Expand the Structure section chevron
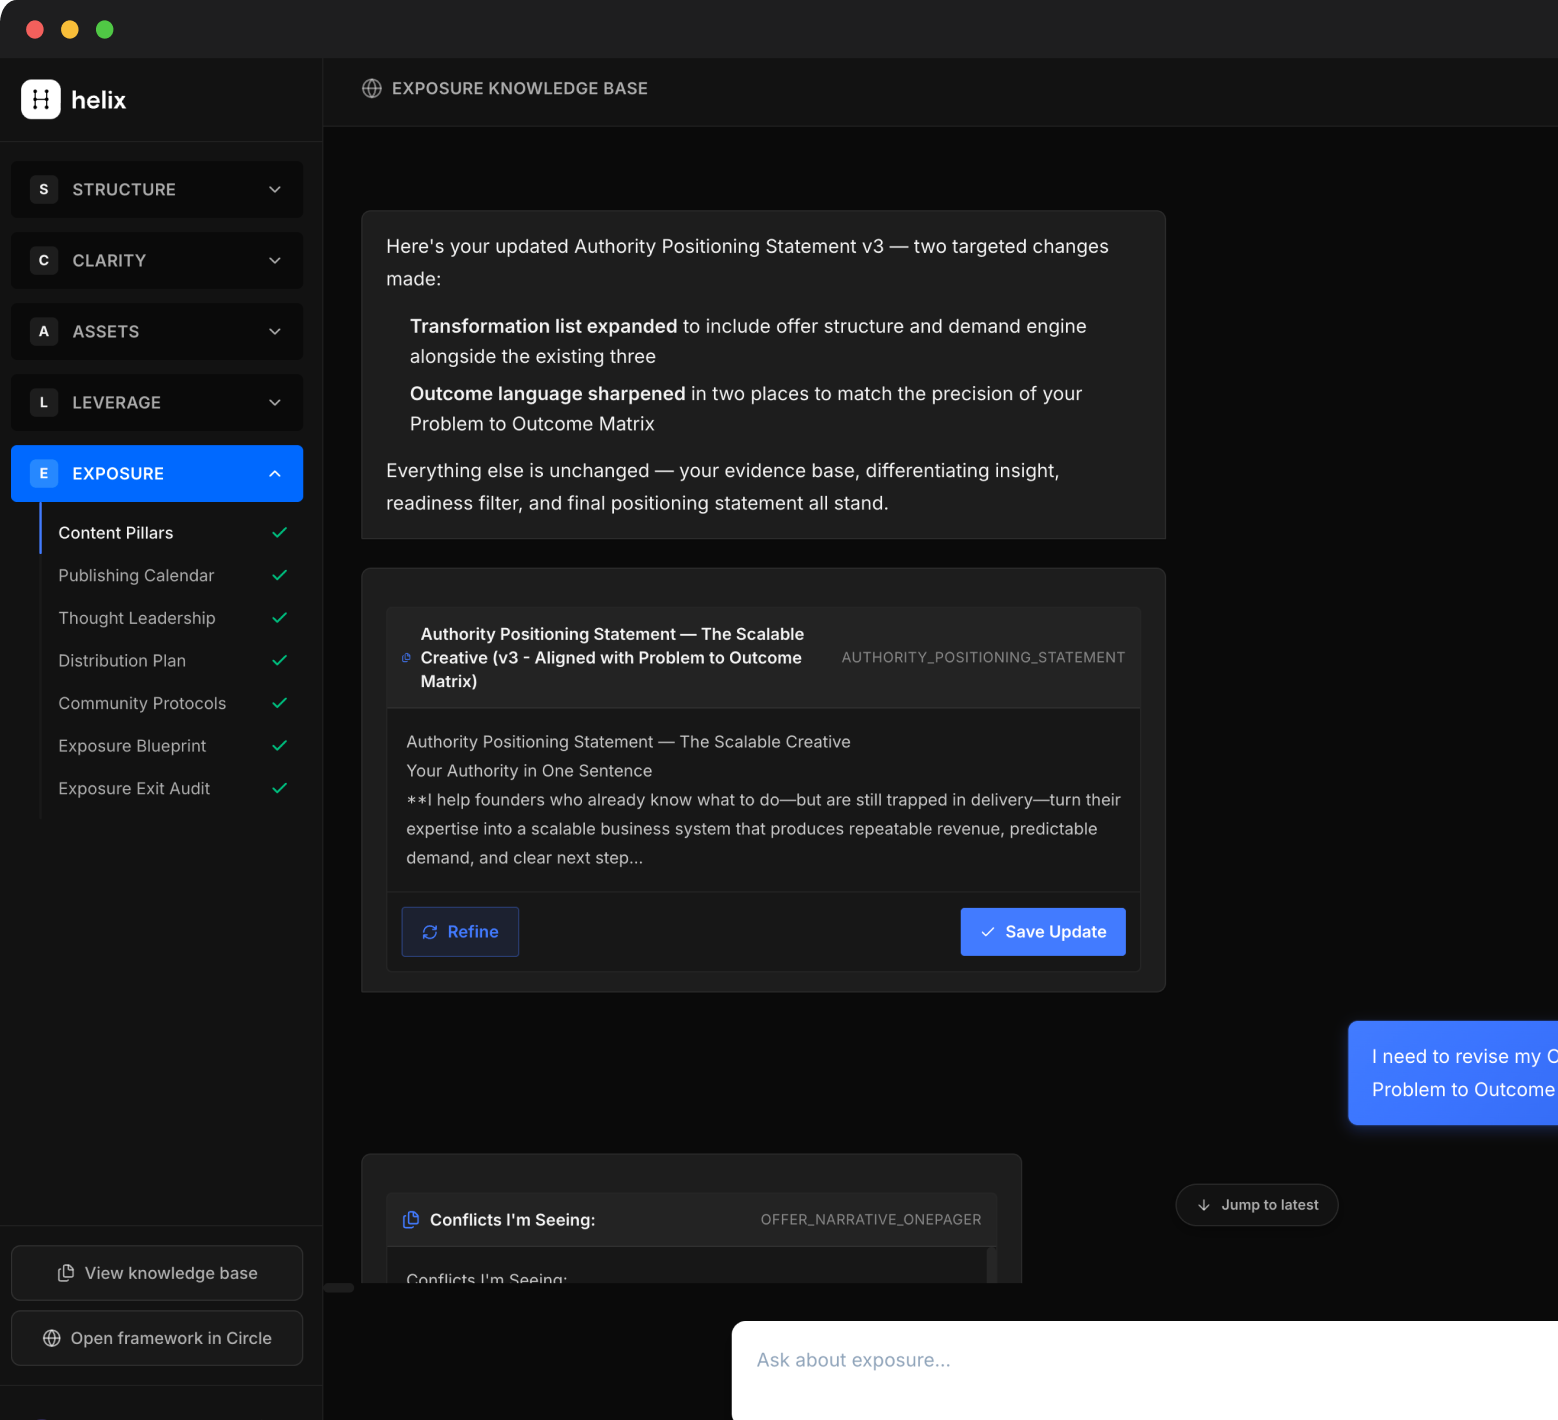Viewport: 1558px width, 1420px height. [x=275, y=189]
